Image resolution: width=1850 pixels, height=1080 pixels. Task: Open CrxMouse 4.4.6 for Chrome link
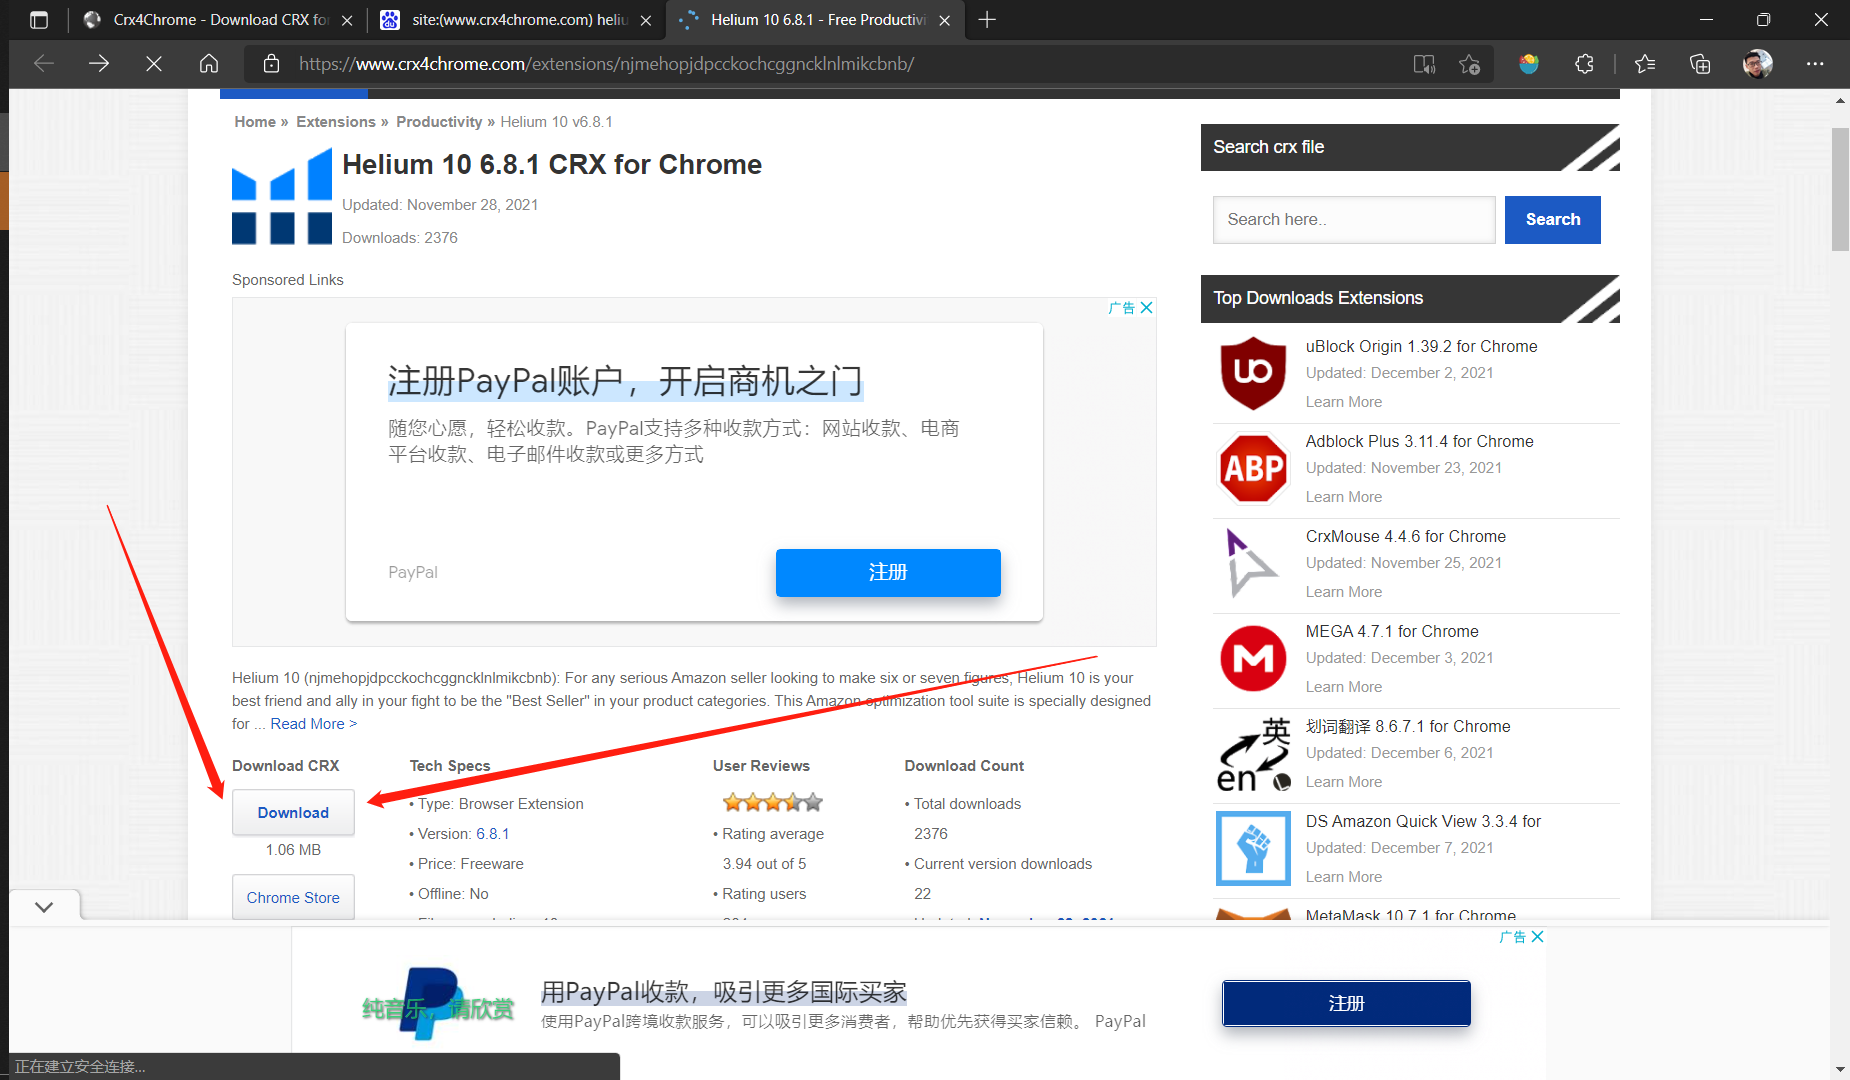1405,536
